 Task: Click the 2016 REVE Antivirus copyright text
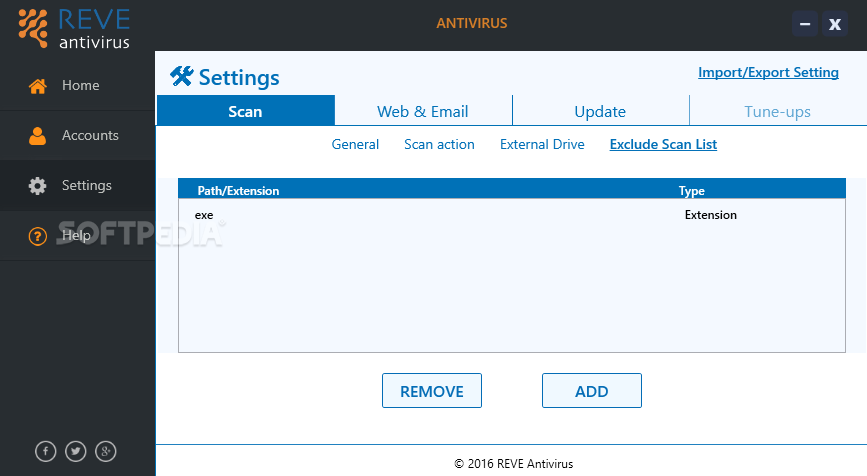514,464
